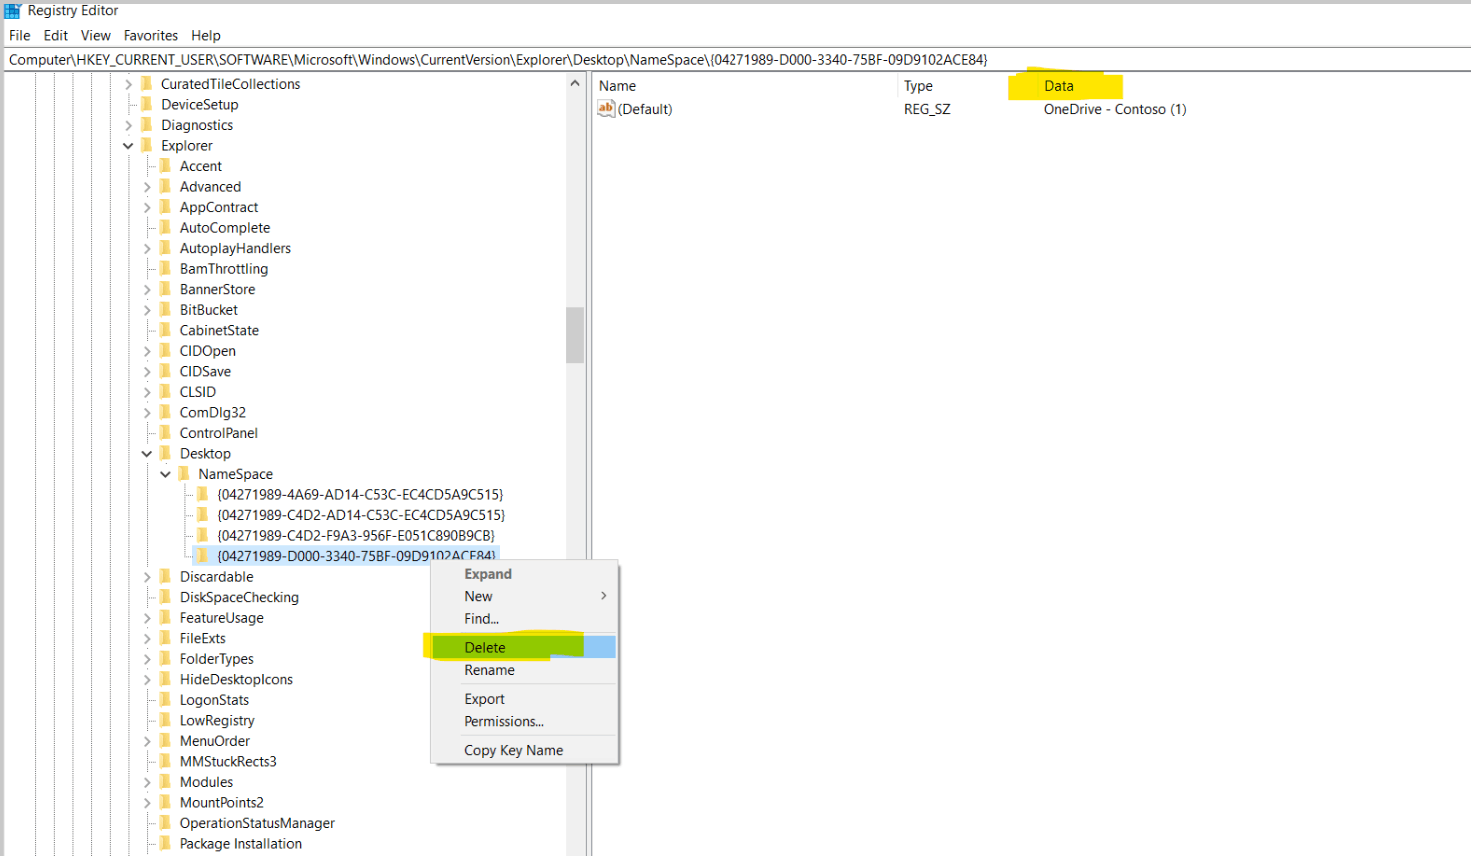Click the ab string-value icon beside (Default)

point(606,108)
